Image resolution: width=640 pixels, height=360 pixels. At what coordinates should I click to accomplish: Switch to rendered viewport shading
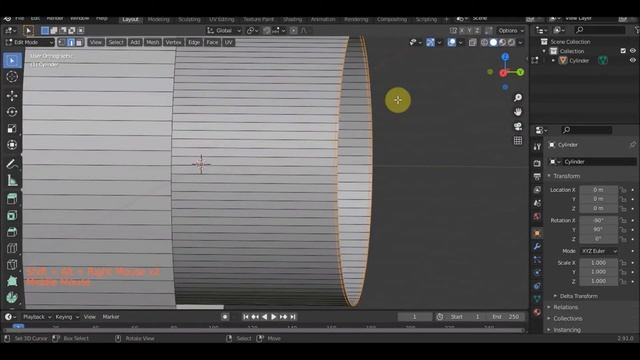[511, 42]
